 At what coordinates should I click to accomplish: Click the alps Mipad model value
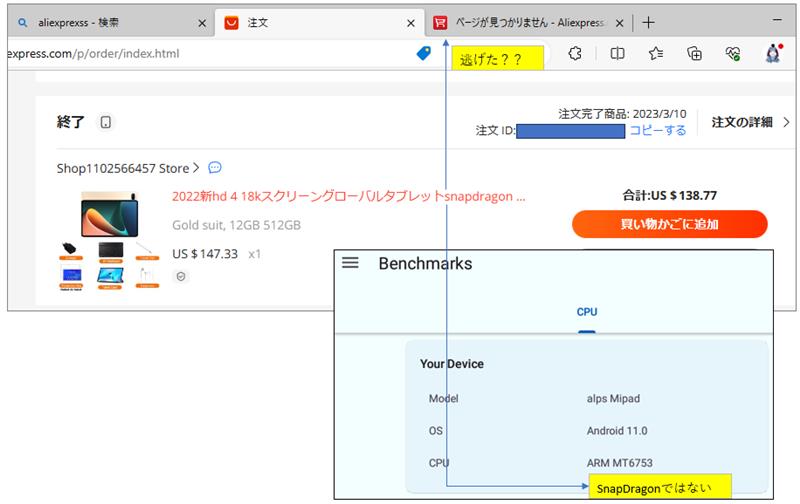pos(613,399)
